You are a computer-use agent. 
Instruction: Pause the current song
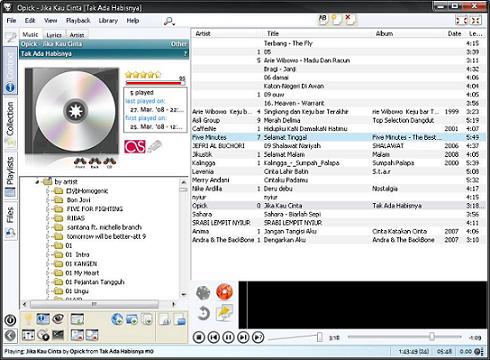228,337
